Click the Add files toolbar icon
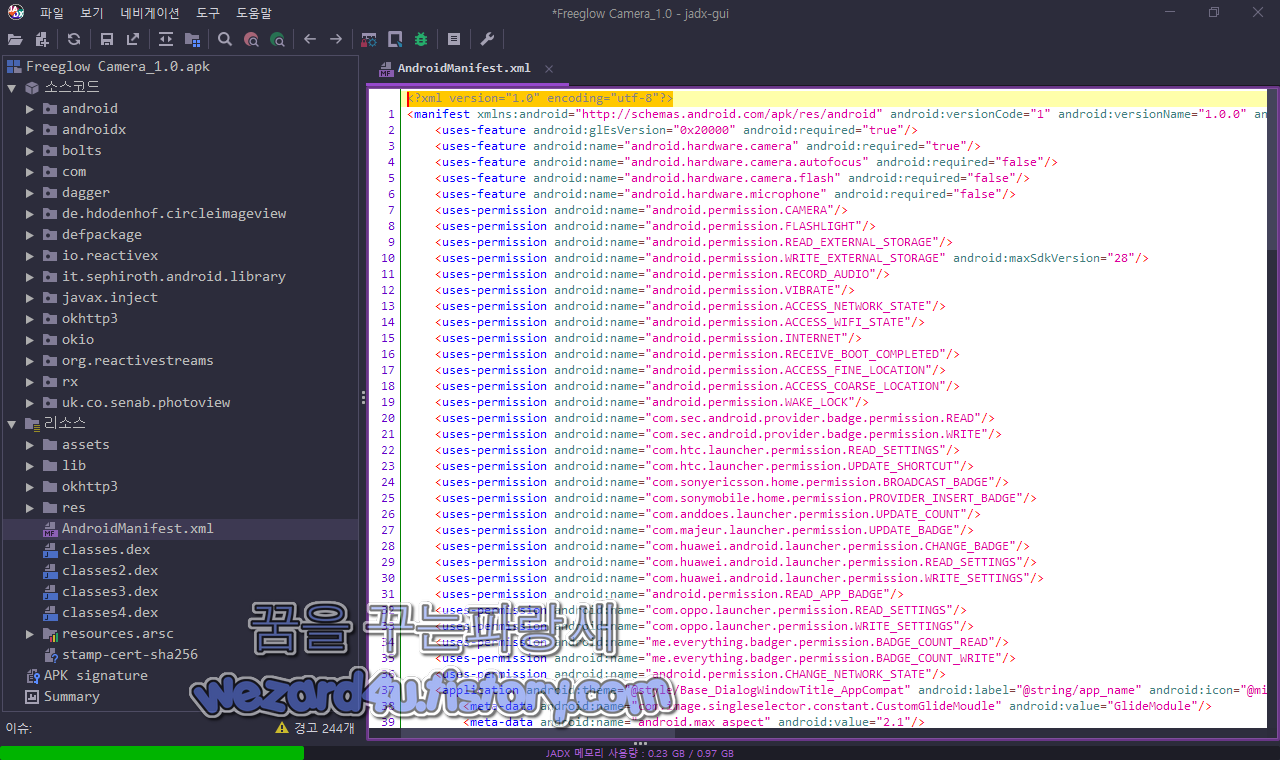Viewport: 1280px width, 760px height. [41, 39]
